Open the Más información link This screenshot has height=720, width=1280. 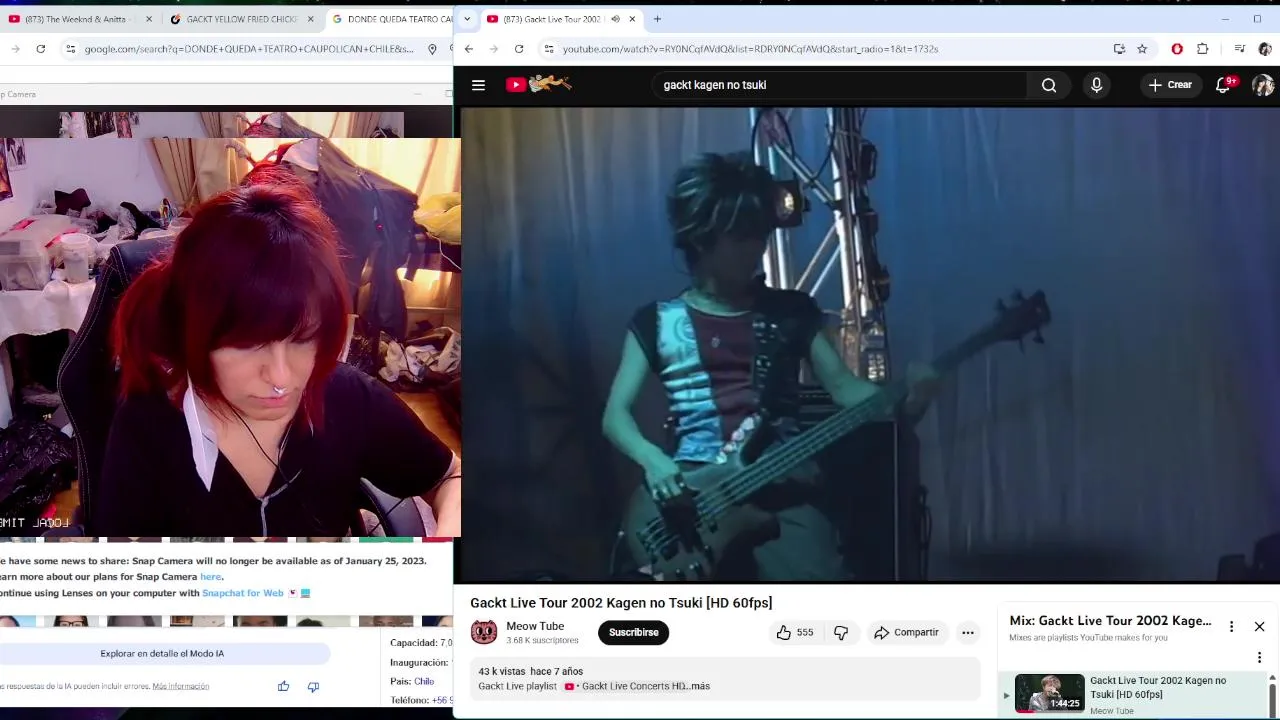[181, 686]
